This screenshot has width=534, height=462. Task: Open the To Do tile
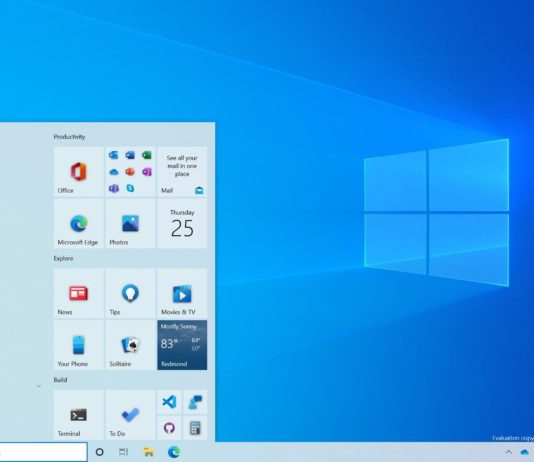click(x=130, y=415)
